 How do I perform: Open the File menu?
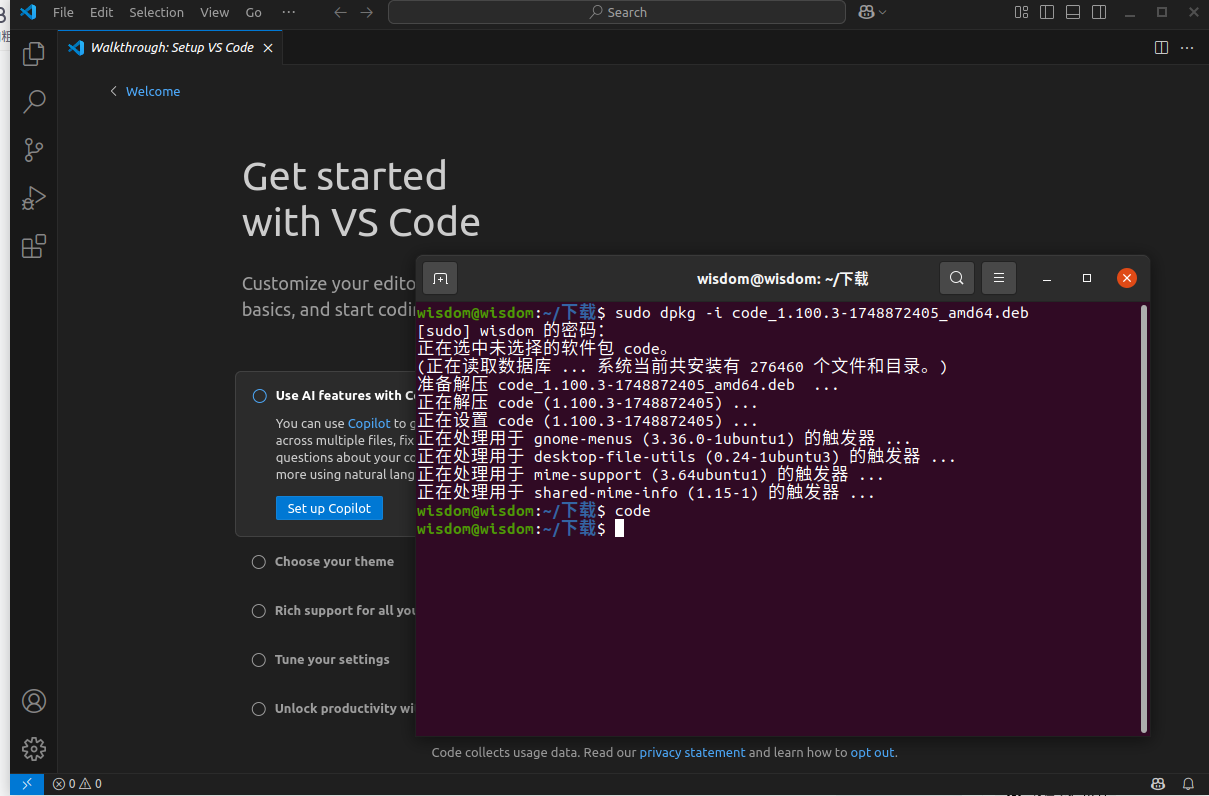[x=63, y=12]
